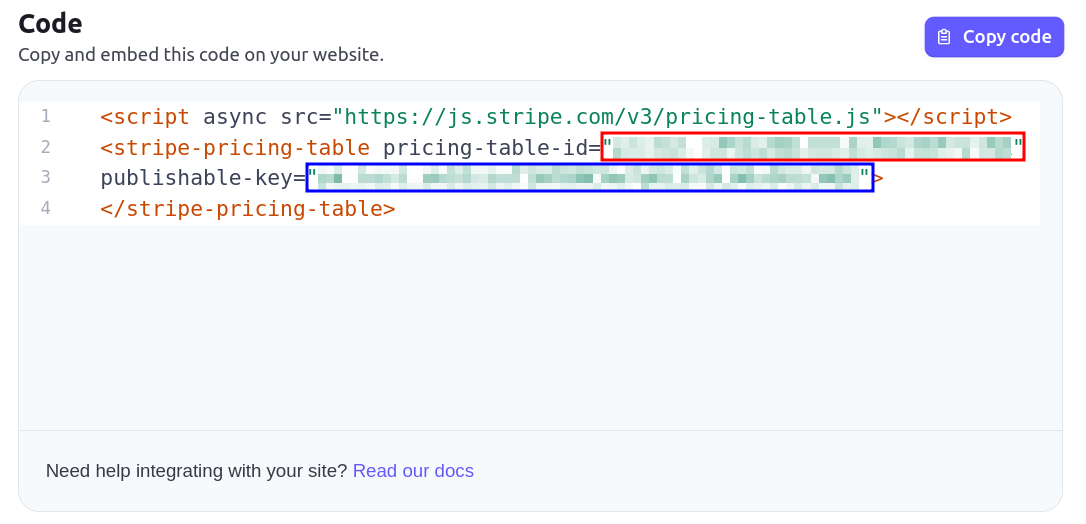Select line number 2 in code gutter
This screenshot has width=1086, height=524.
click(46, 147)
